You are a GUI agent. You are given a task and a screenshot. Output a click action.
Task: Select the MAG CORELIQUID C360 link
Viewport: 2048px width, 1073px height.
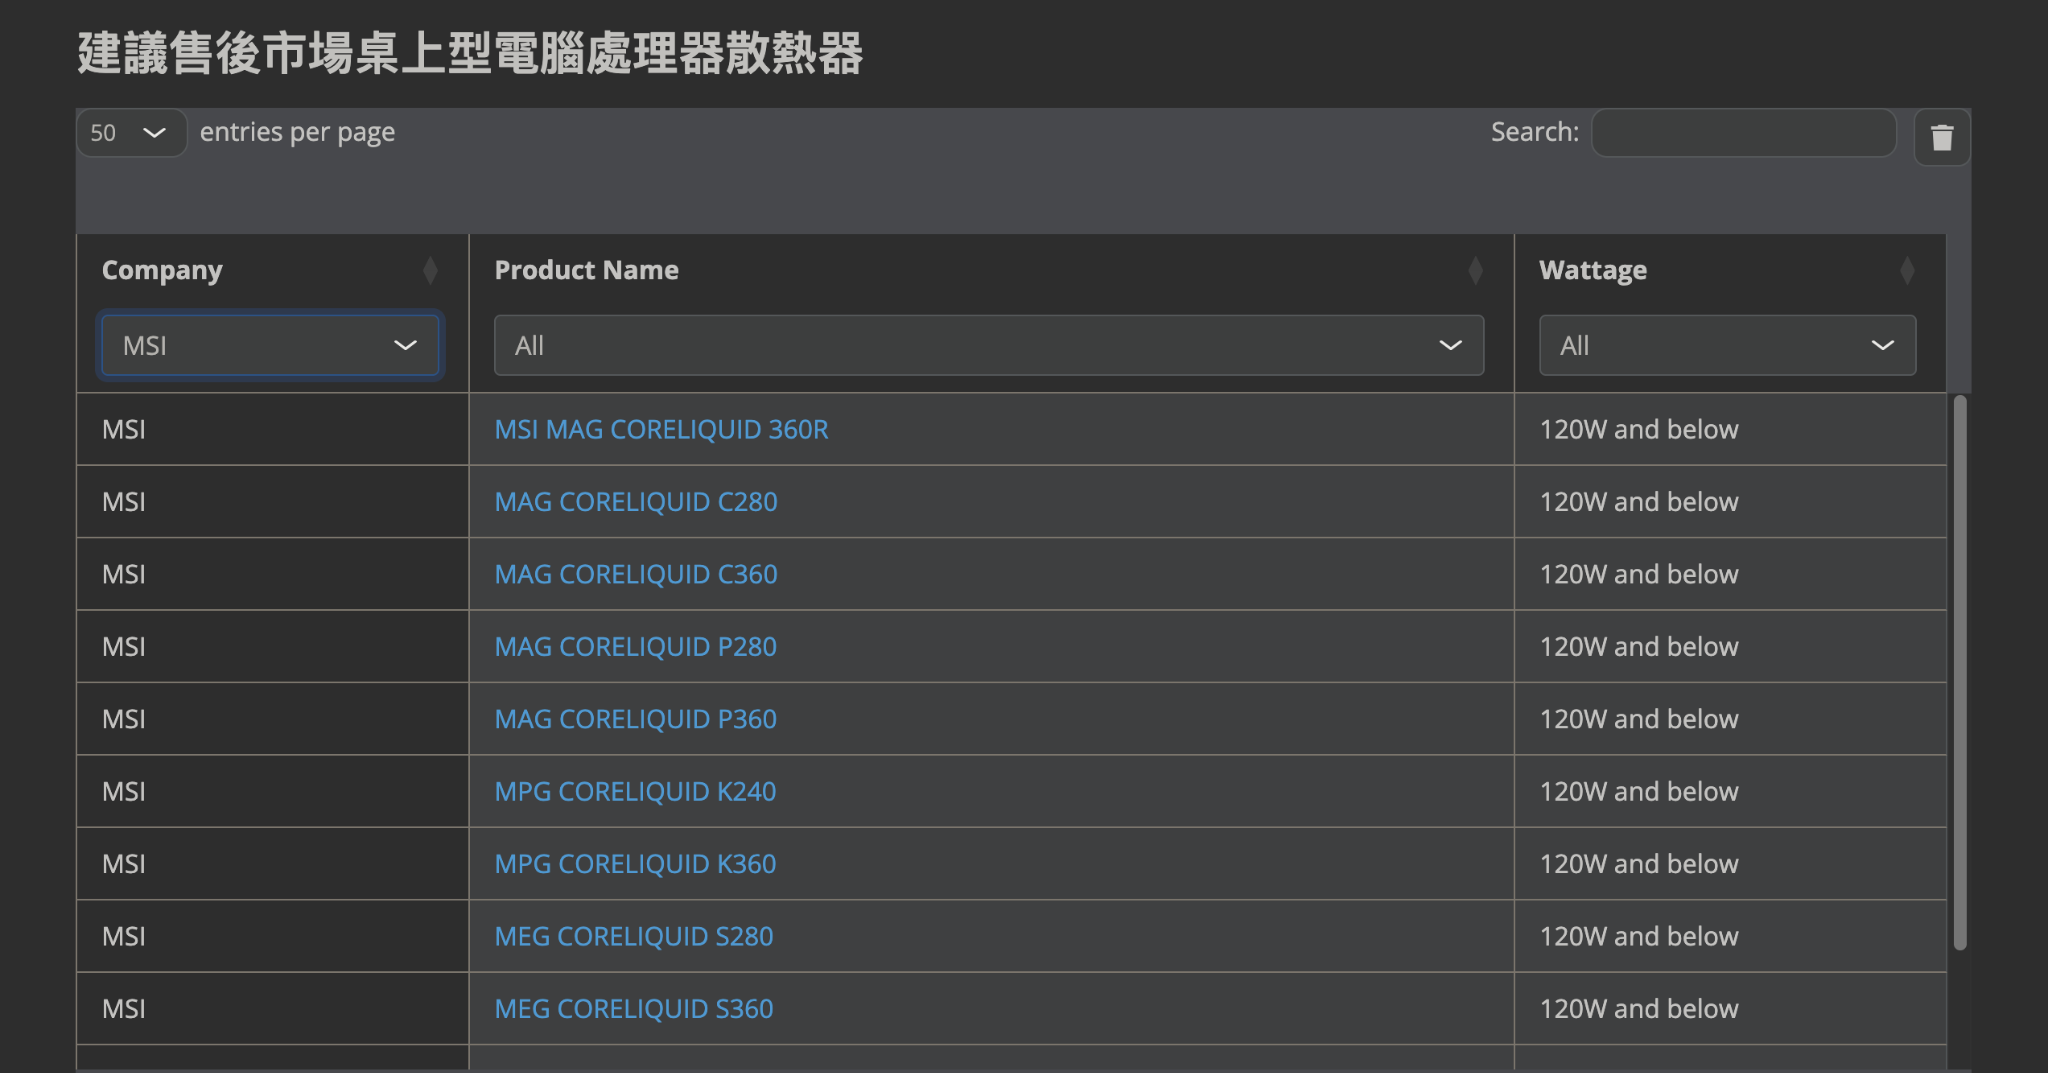636,573
